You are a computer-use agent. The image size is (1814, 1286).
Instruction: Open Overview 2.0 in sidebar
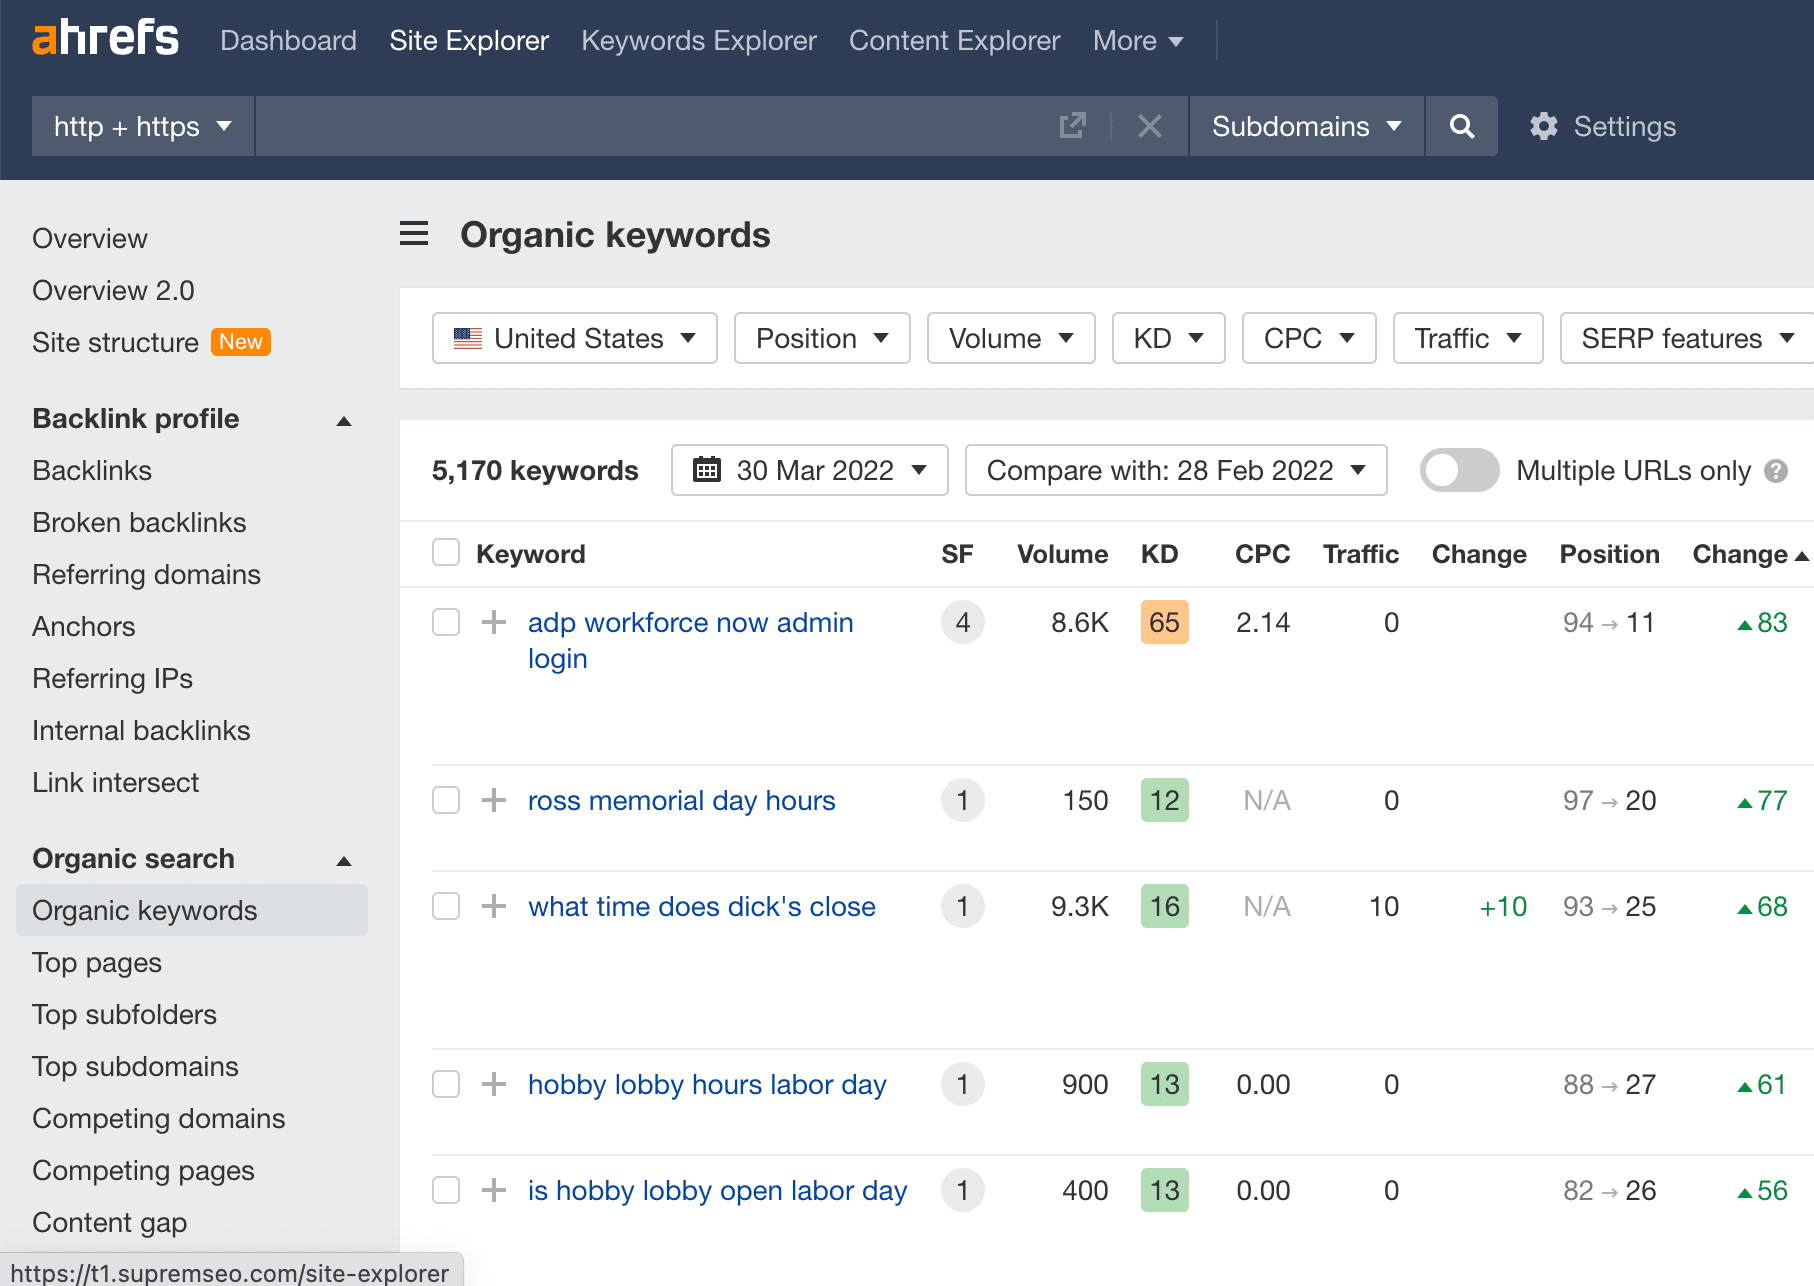(x=113, y=290)
